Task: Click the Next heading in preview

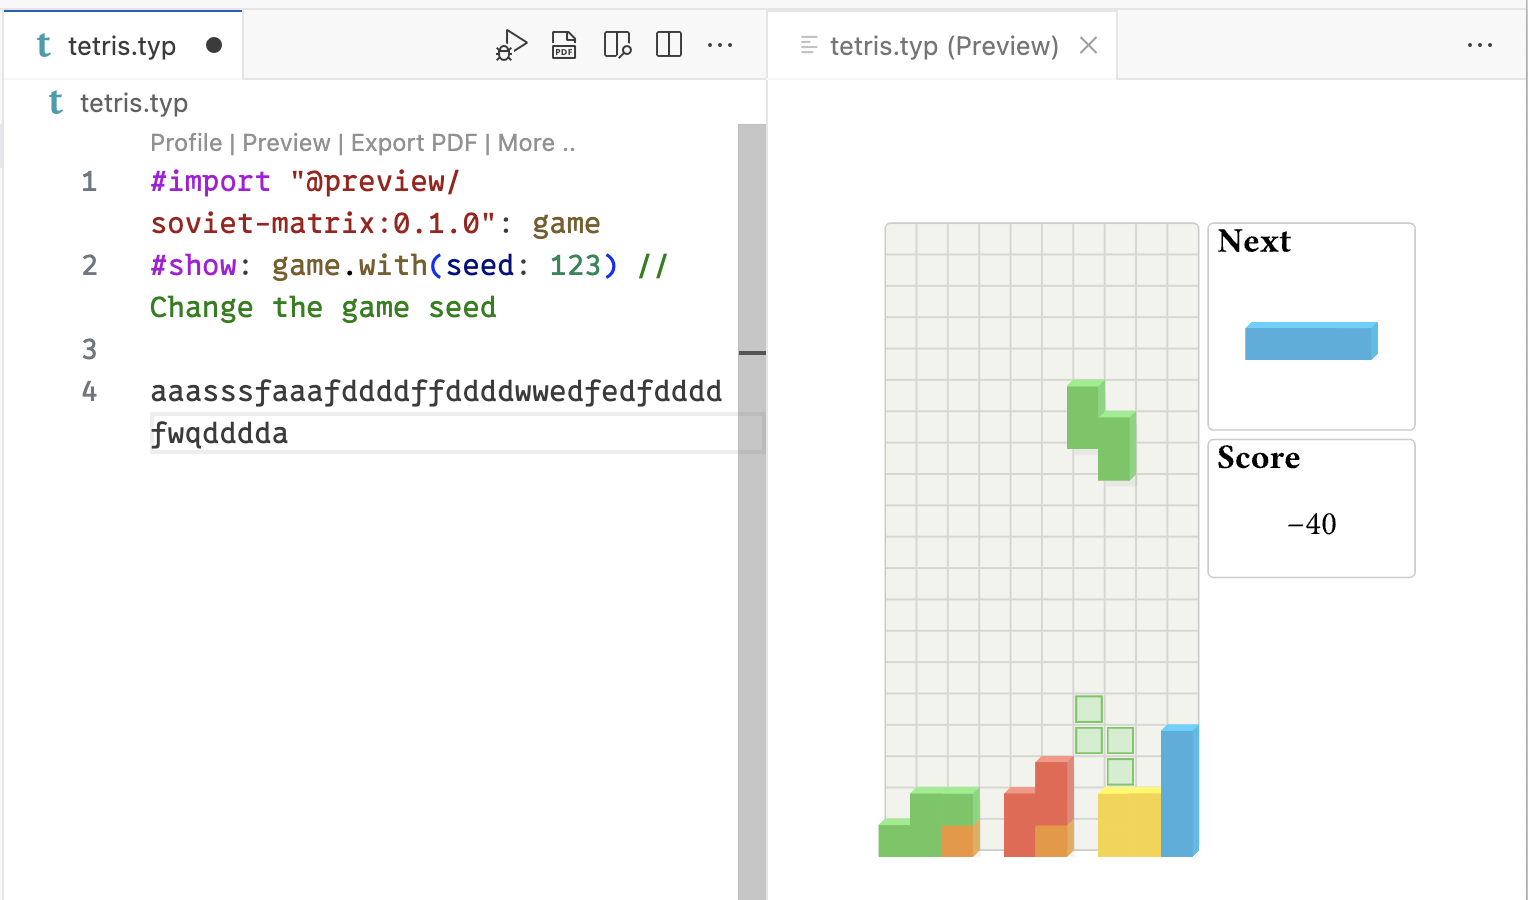Action: [1254, 241]
